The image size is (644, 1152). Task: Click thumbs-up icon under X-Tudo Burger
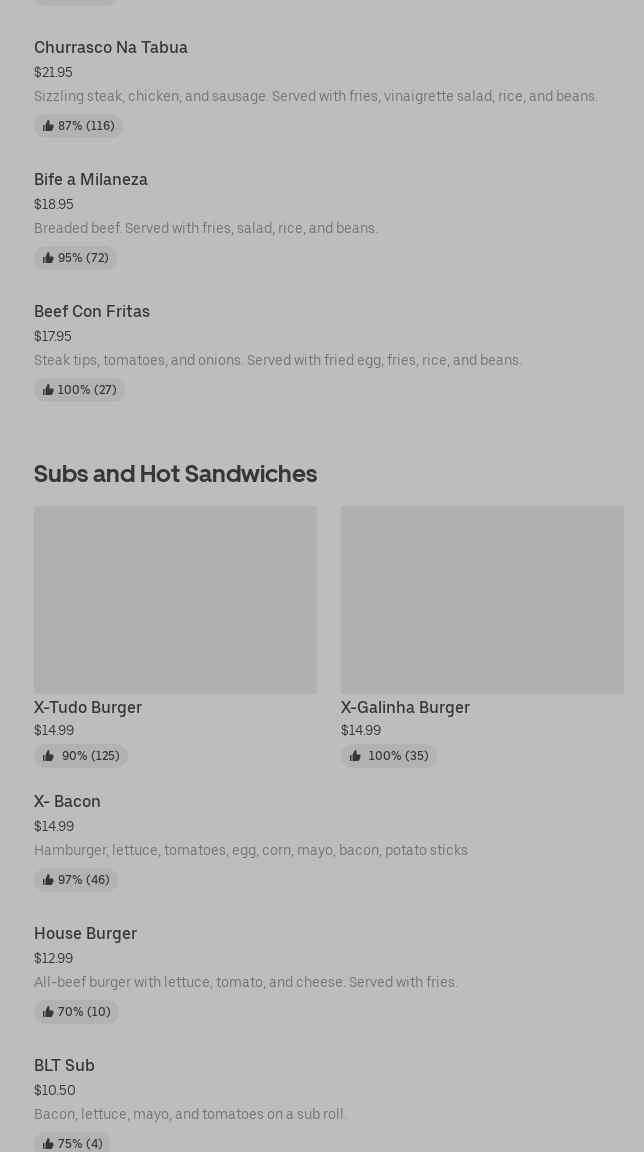pyautogui.click(x=48, y=756)
